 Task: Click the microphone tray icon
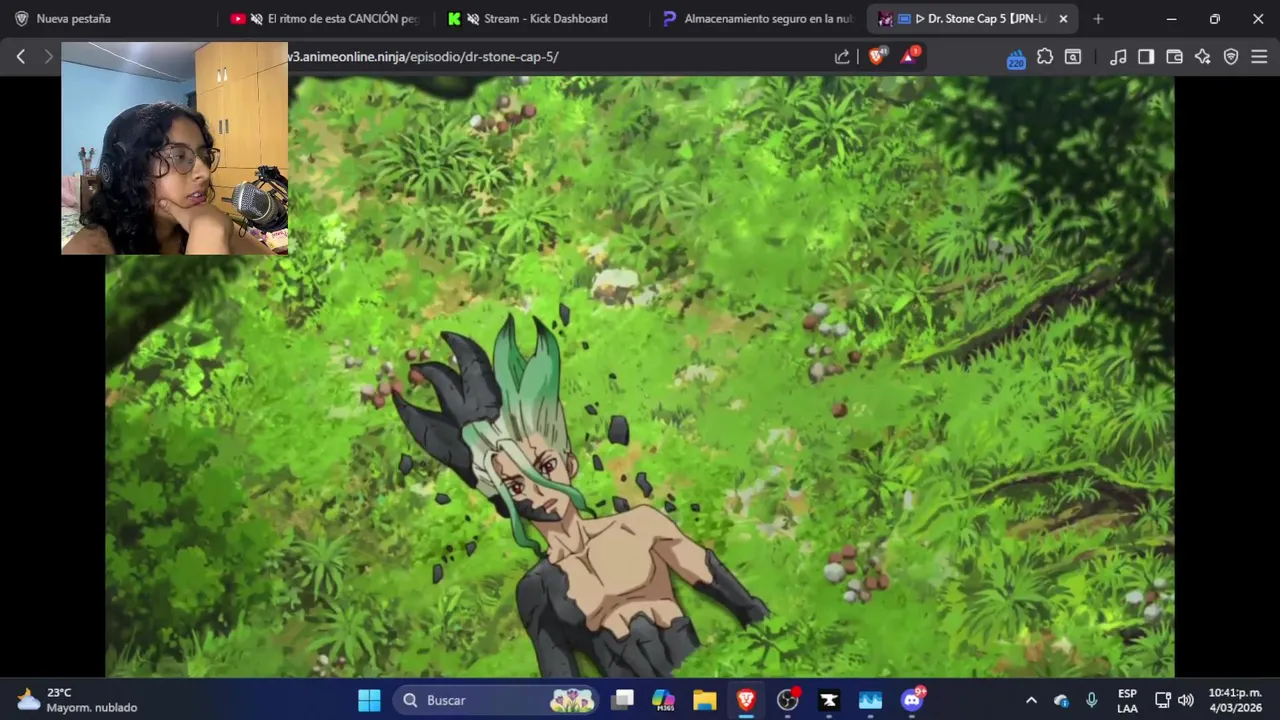click(x=1092, y=700)
